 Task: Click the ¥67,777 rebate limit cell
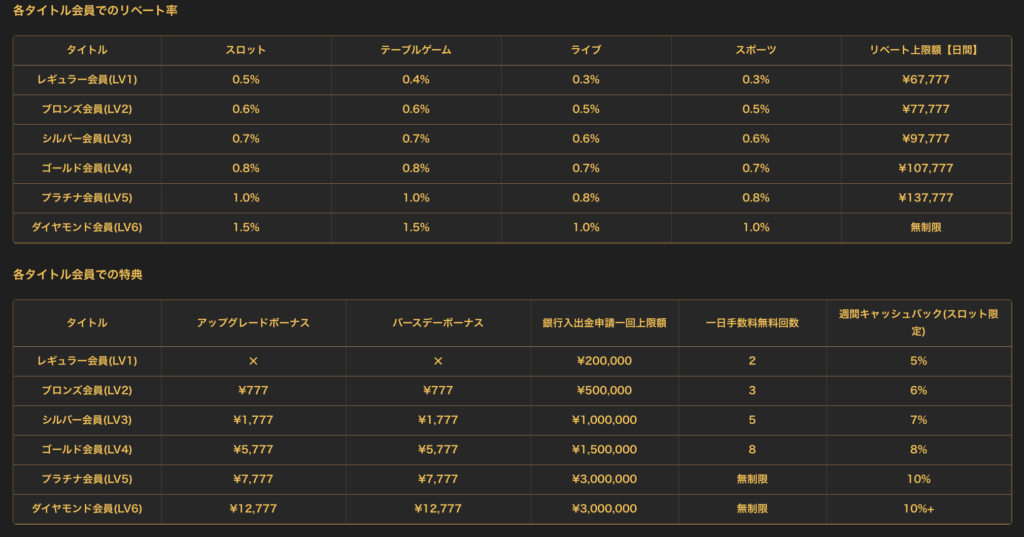pyautogui.click(x=925, y=80)
